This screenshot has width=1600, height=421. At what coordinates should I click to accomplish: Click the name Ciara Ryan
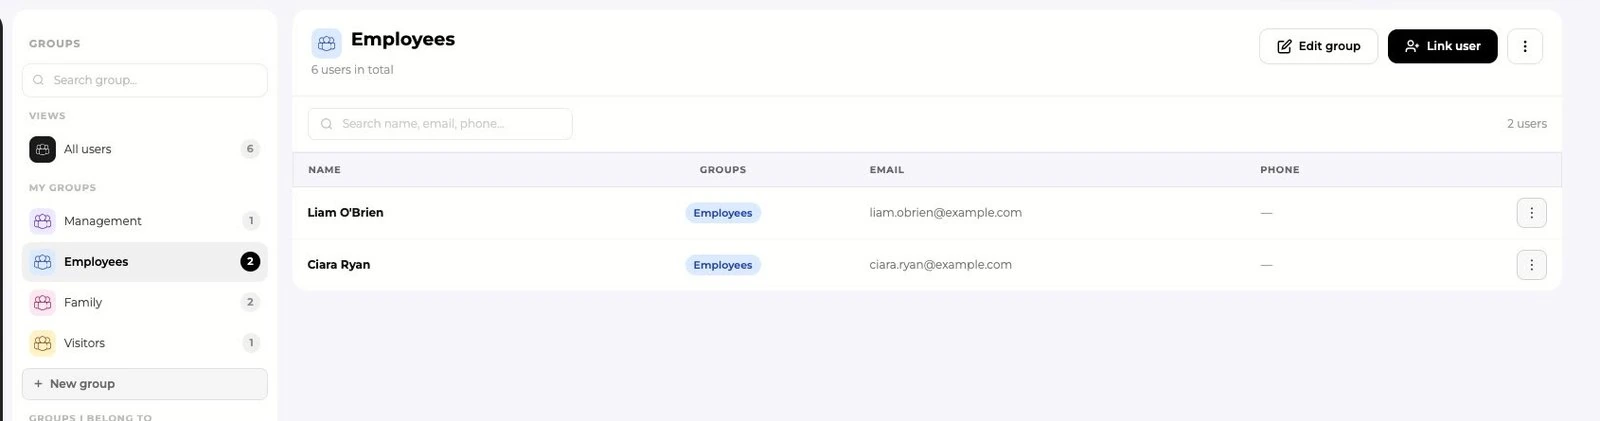click(338, 265)
